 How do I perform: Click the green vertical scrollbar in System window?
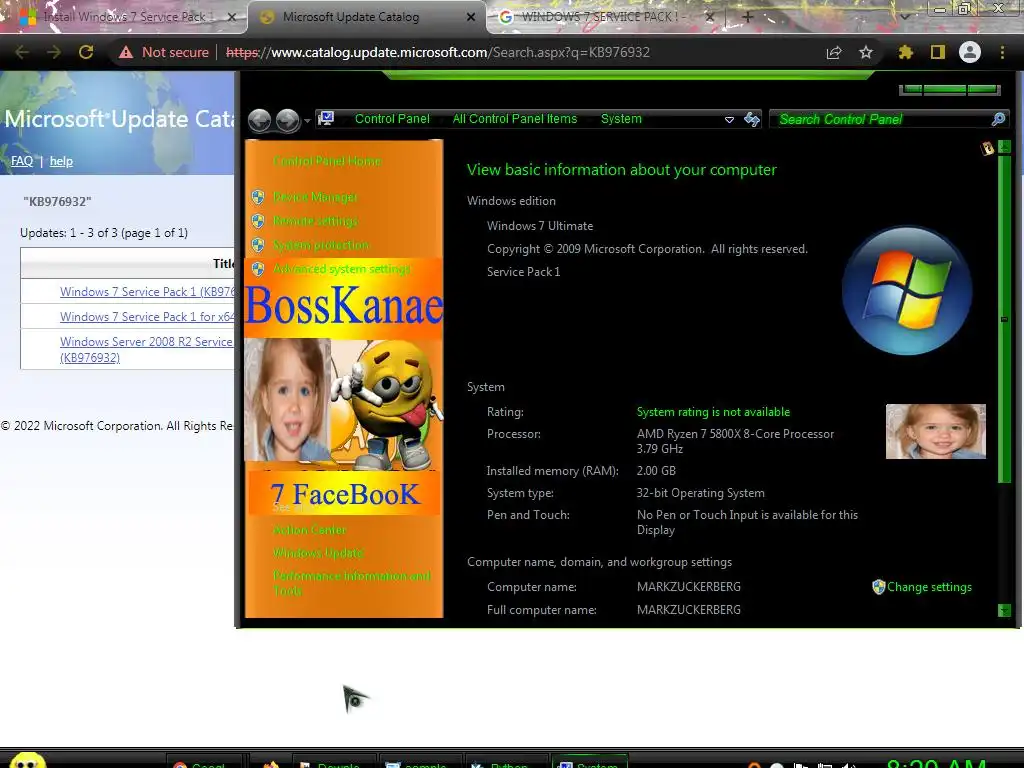pos(1004,319)
